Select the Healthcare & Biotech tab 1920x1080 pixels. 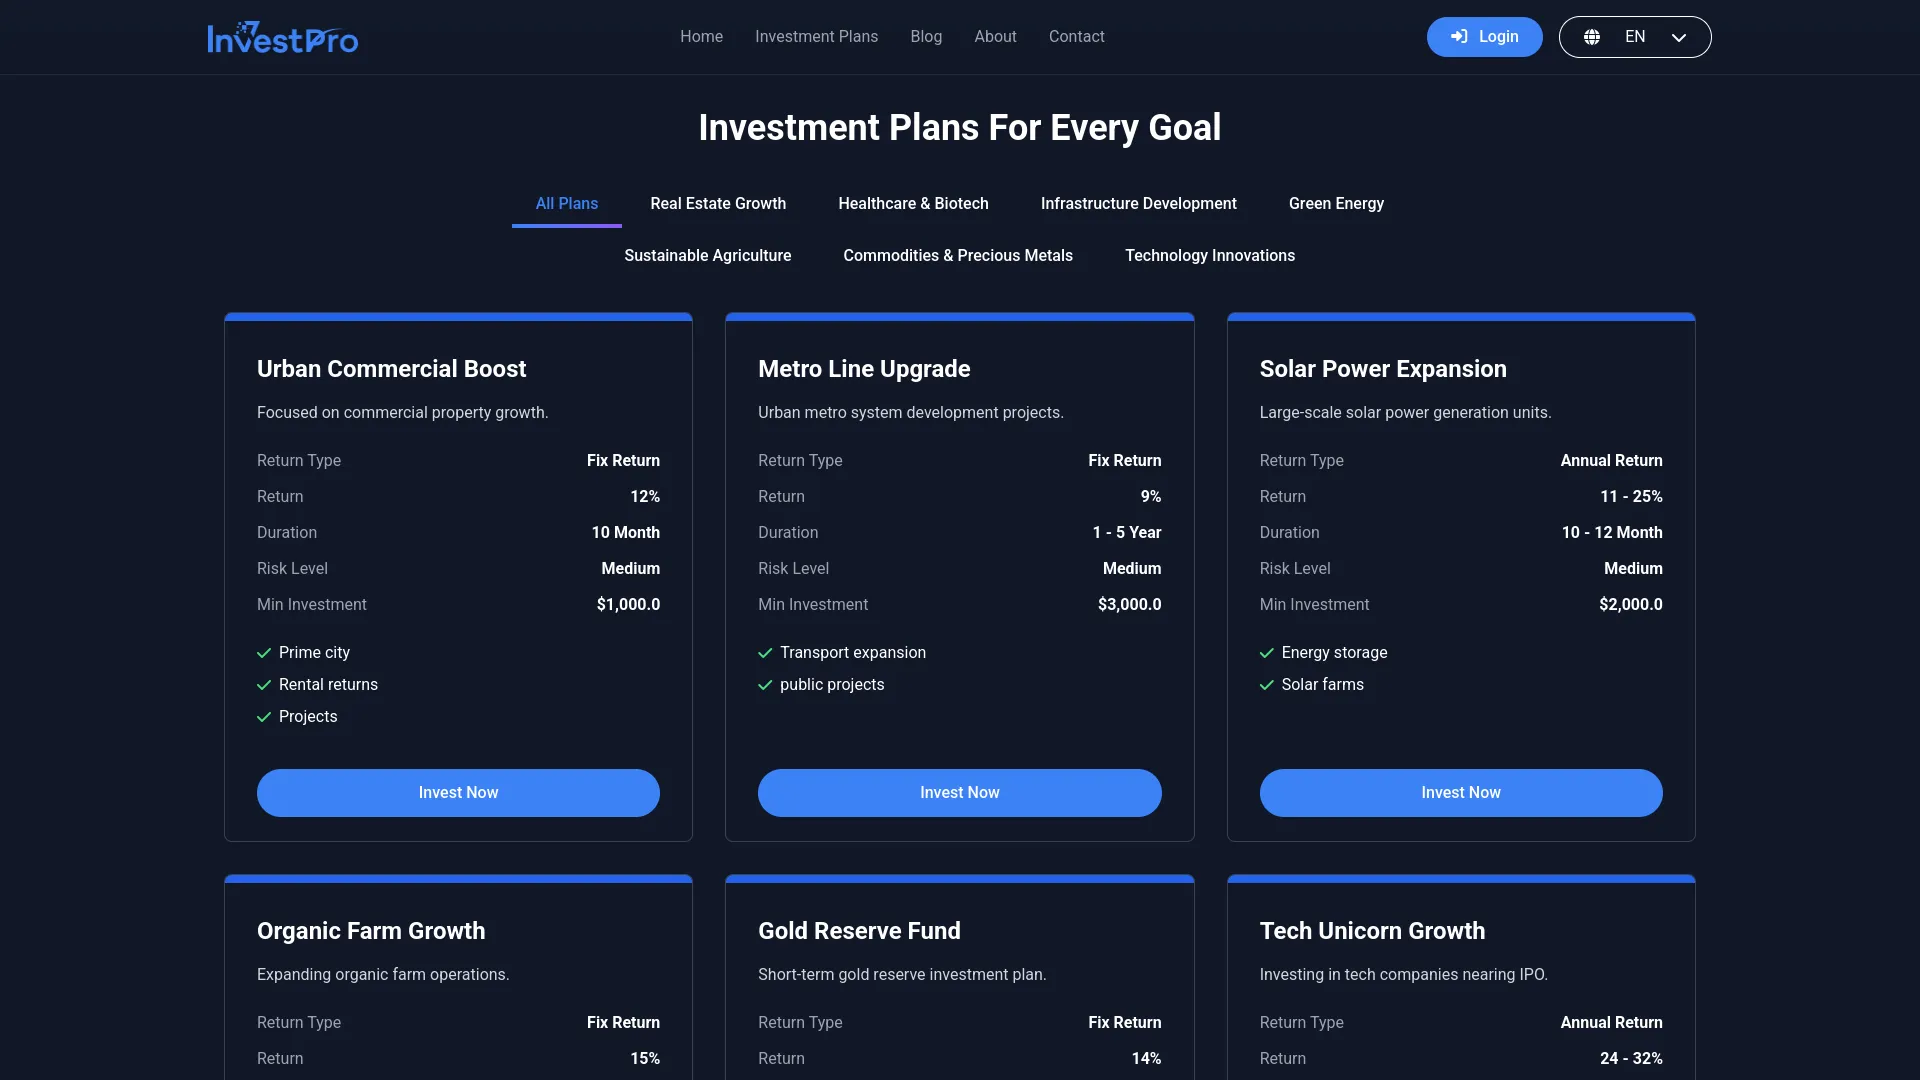[913, 203]
